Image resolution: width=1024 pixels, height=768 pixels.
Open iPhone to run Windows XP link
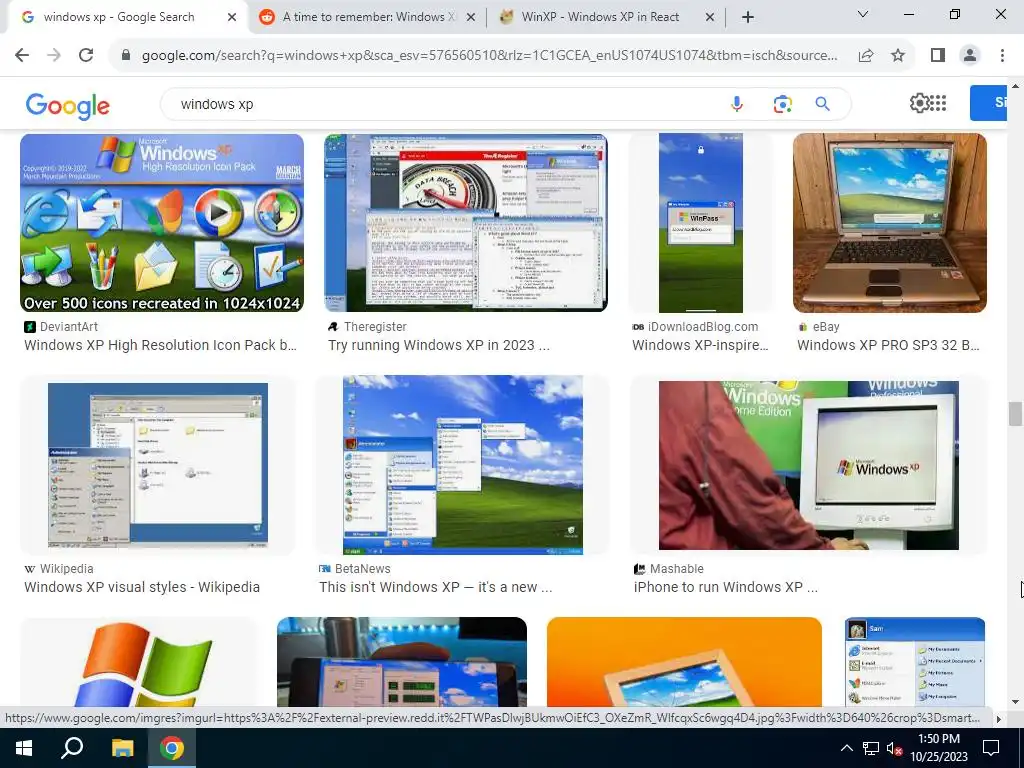726,587
